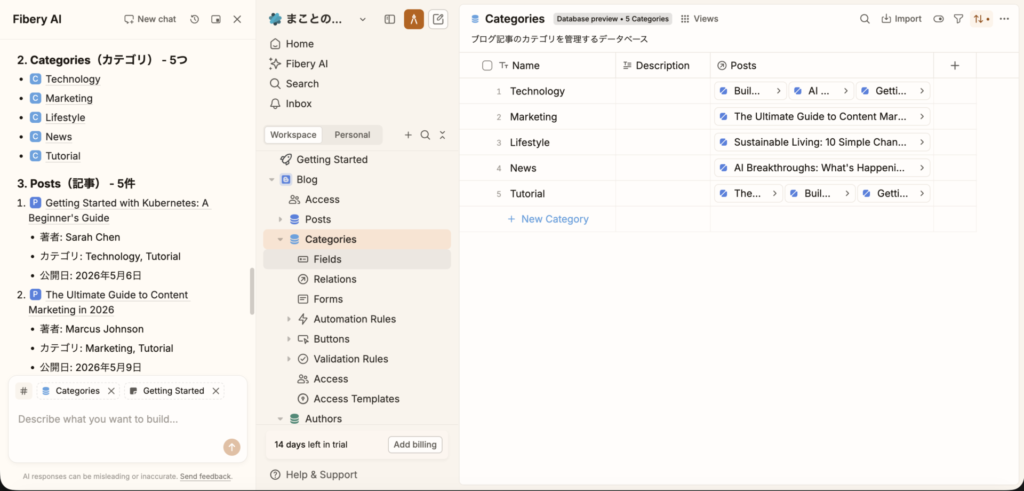Toggle field visibility icon in header

tap(939, 19)
